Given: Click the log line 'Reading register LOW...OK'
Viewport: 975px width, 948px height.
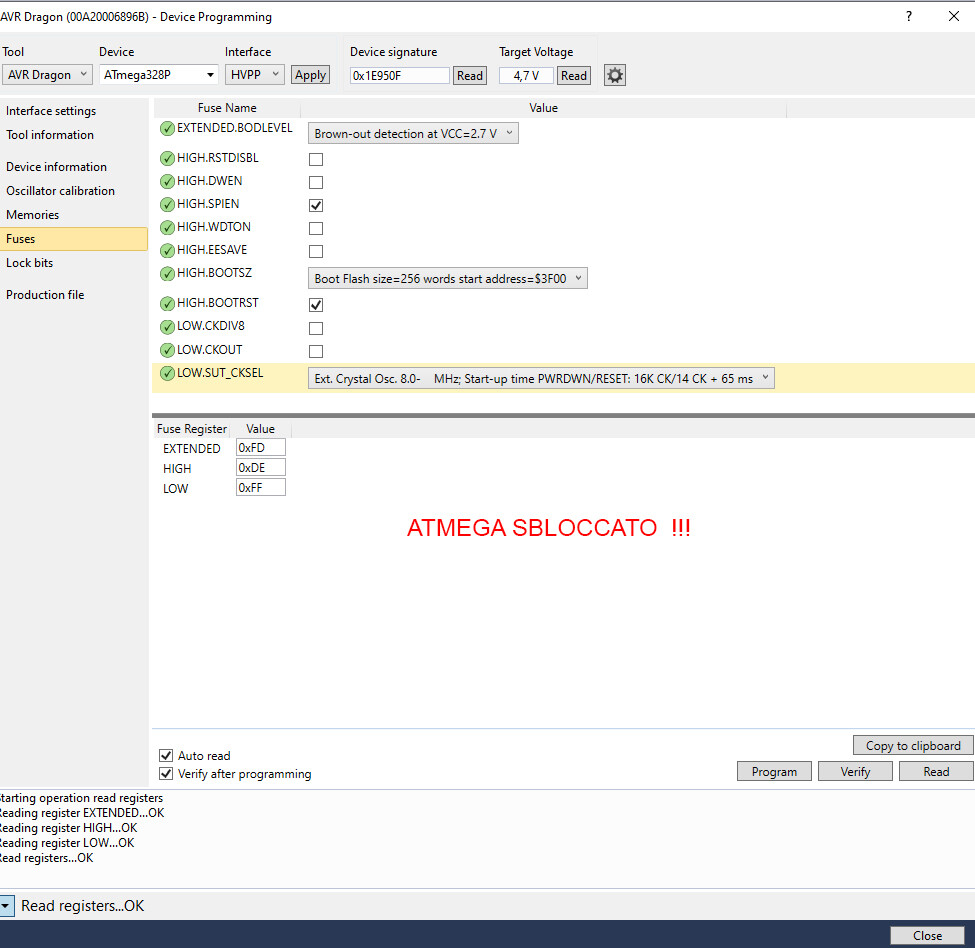Looking at the screenshot, I should (x=67, y=843).
